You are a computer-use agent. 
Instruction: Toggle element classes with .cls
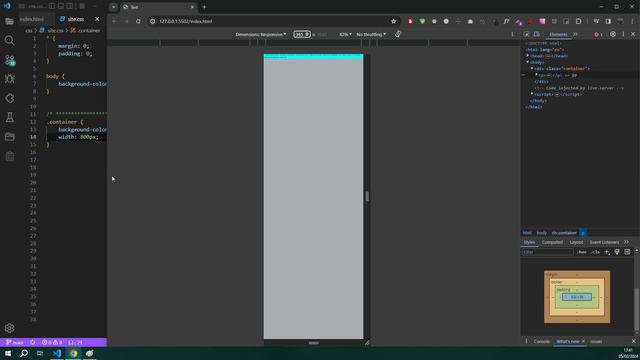click(595, 252)
